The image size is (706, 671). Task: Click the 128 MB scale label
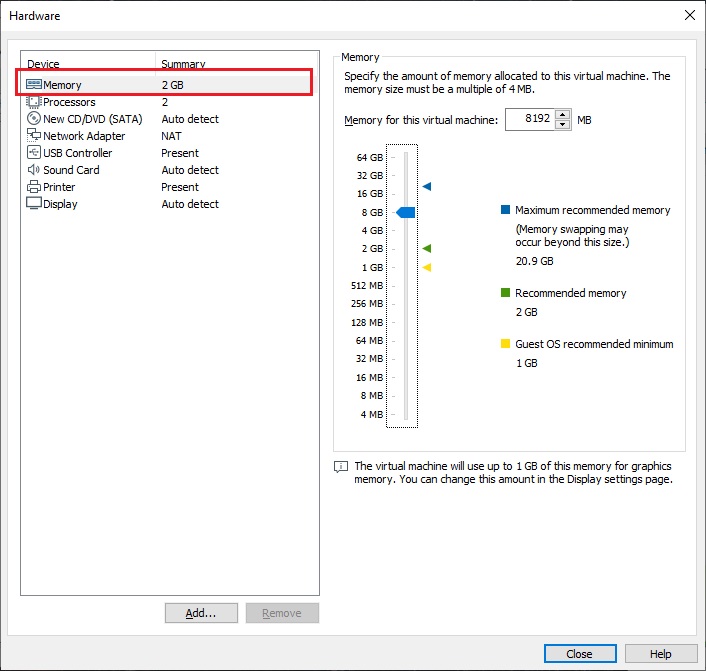(x=367, y=322)
